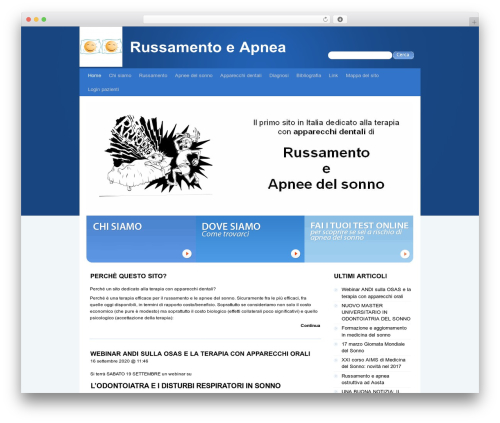500x423 pixels.
Task: Click the ULTIMI ARTICOLI heading
Action: (x=360, y=276)
